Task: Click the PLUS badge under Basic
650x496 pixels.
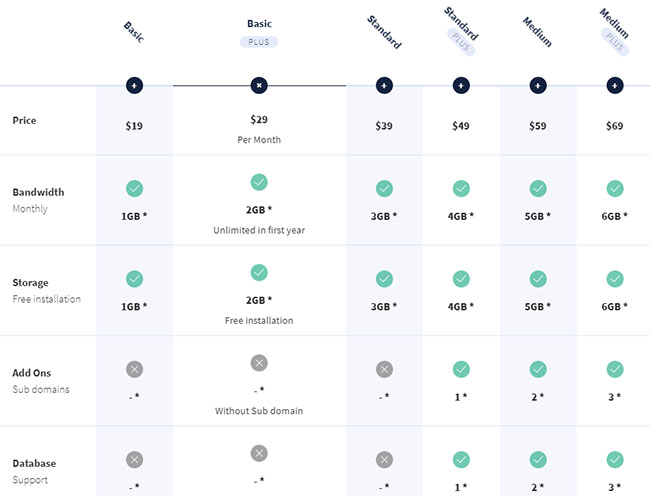Action: [x=259, y=42]
